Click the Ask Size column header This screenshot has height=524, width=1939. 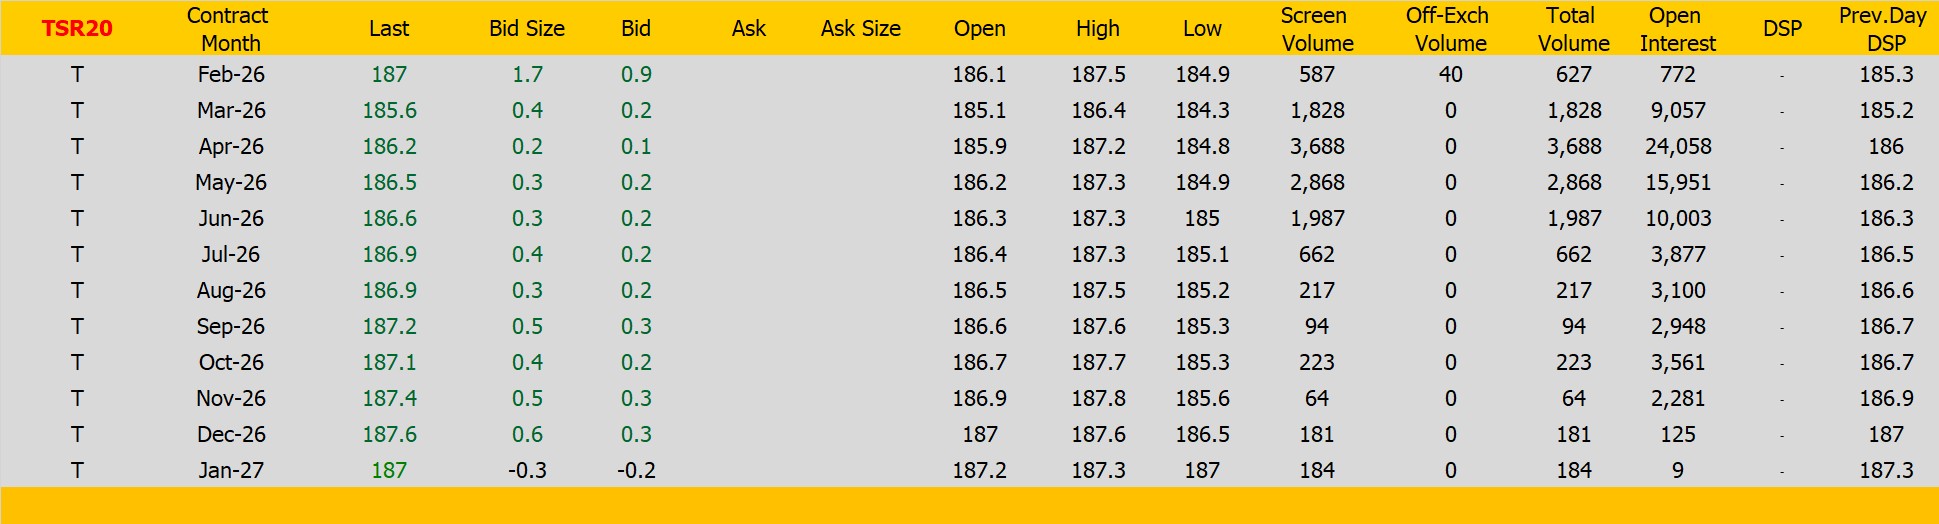(860, 29)
